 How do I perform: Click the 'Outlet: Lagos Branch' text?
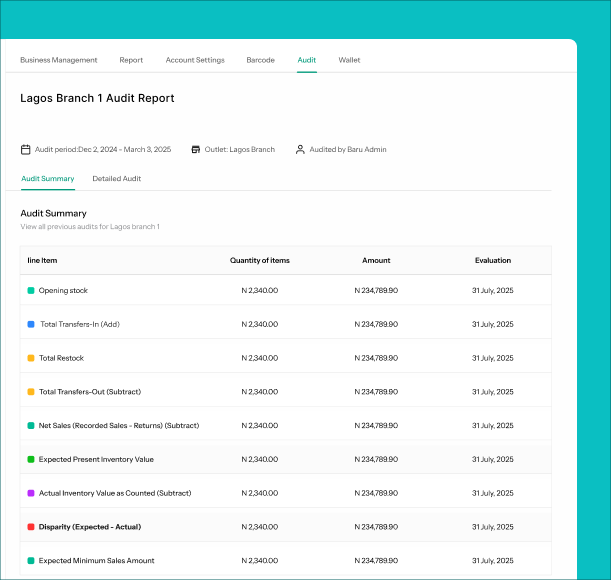pos(240,150)
